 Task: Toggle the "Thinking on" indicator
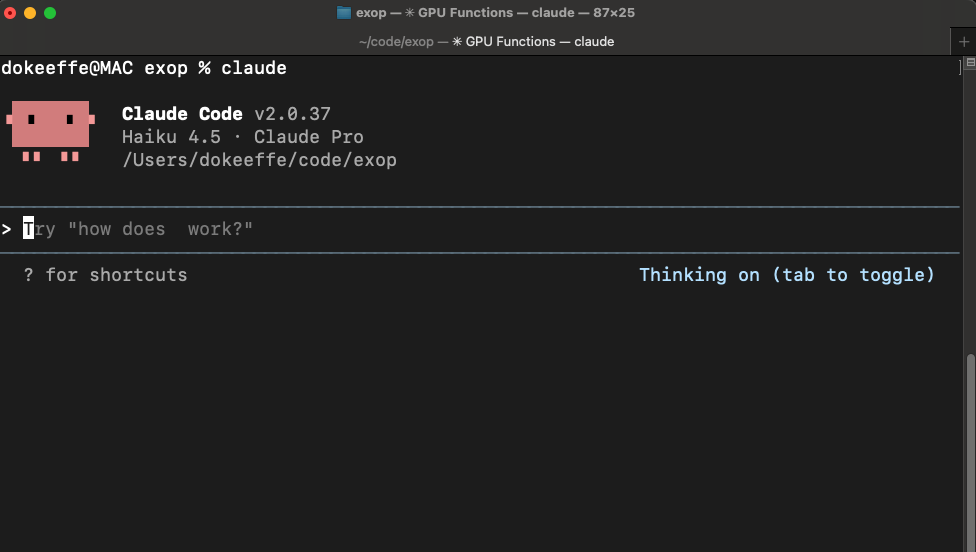[x=786, y=275]
